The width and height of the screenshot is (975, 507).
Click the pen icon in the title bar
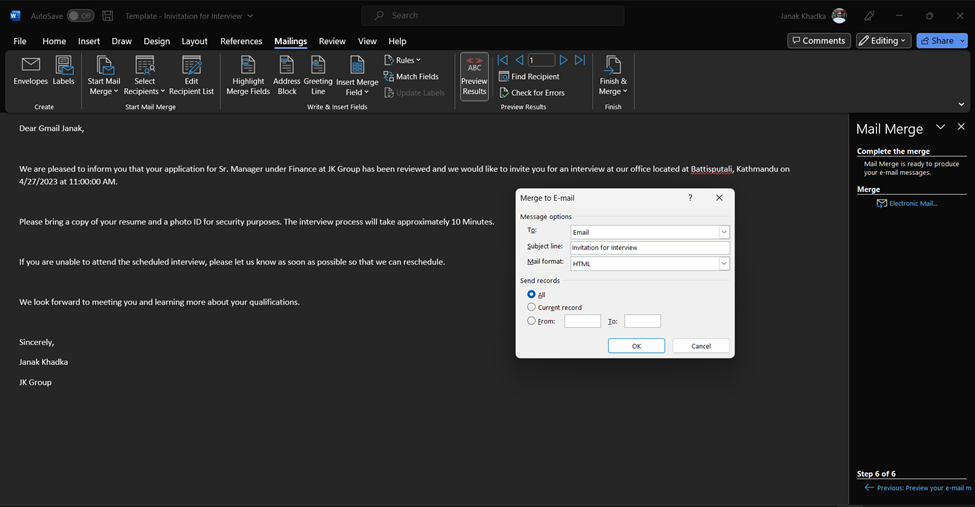point(869,16)
